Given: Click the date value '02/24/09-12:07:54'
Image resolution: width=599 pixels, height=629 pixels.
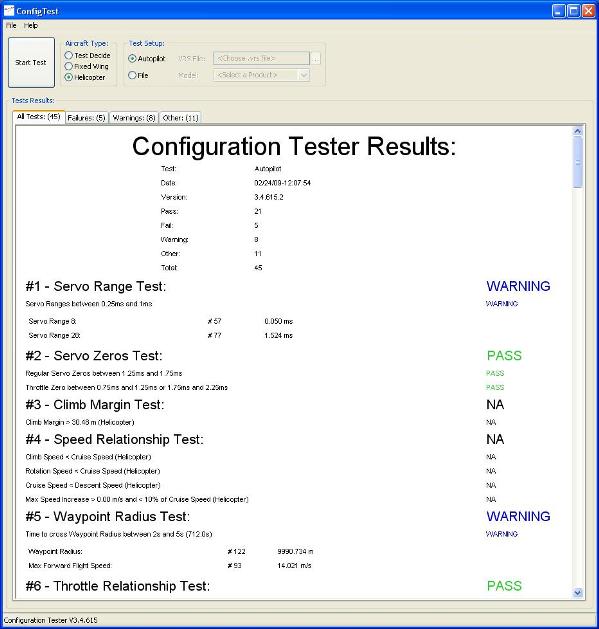Looking at the screenshot, I should tap(282, 183).
